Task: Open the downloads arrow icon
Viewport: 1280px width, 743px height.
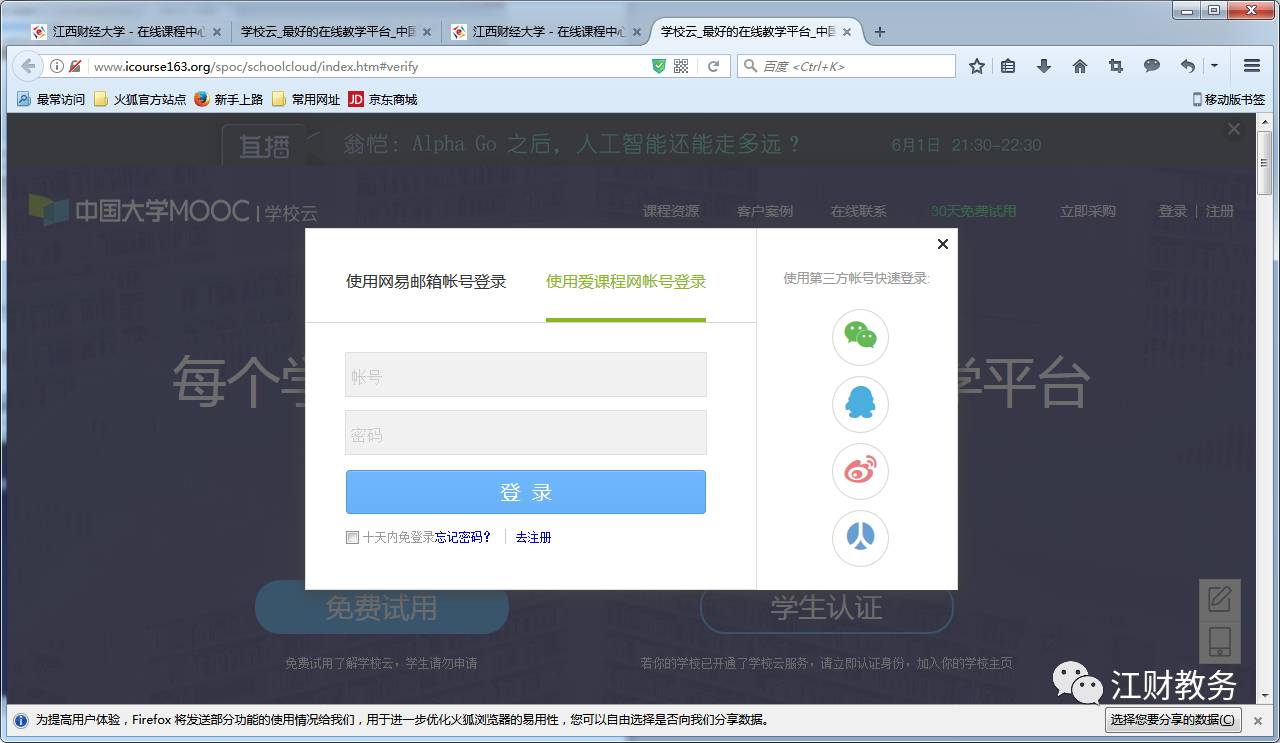Action: pyautogui.click(x=1044, y=66)
